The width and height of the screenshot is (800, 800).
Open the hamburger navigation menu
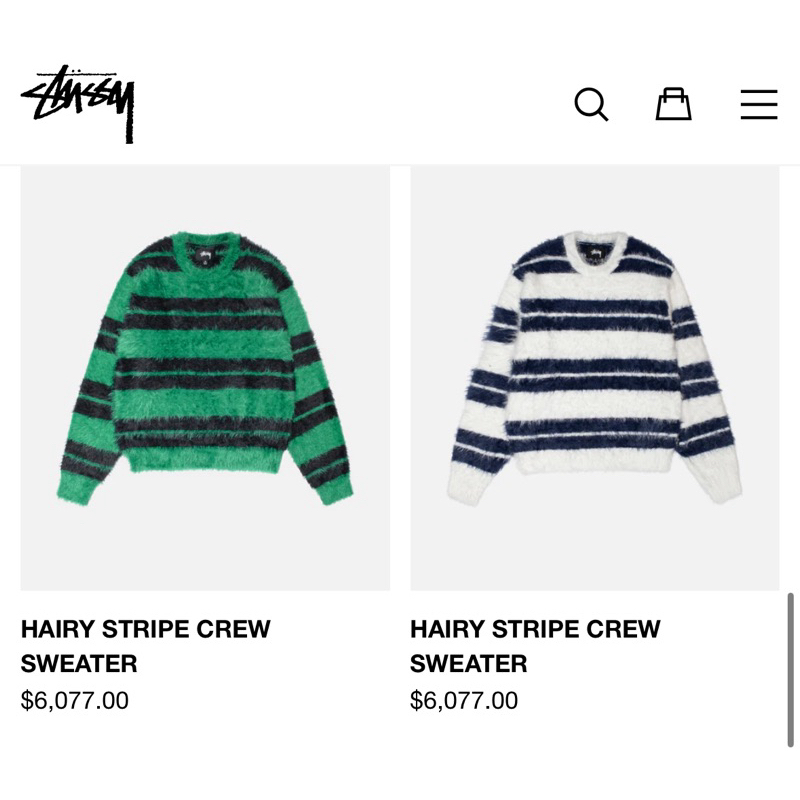pyautogui.click(x=759, y=105)
